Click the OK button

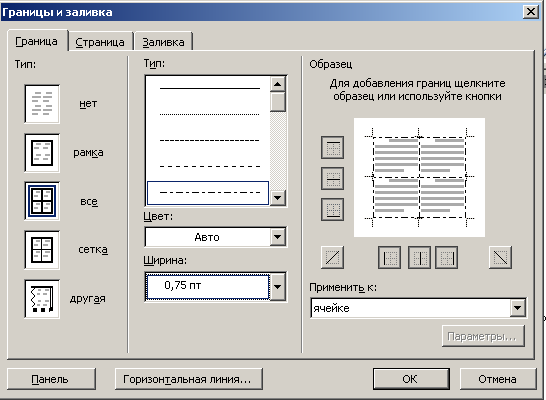[x=411, y=379]
